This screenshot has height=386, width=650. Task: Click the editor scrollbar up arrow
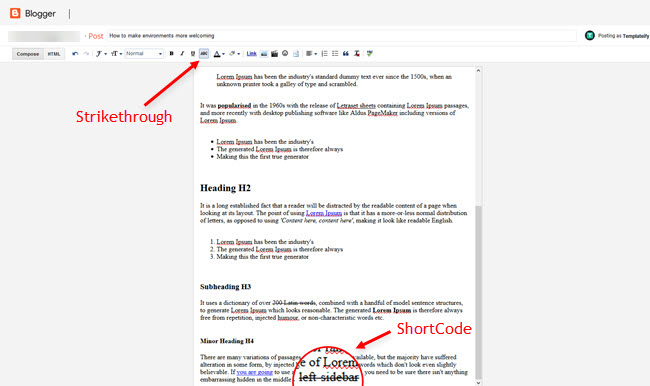click(478, 71)
